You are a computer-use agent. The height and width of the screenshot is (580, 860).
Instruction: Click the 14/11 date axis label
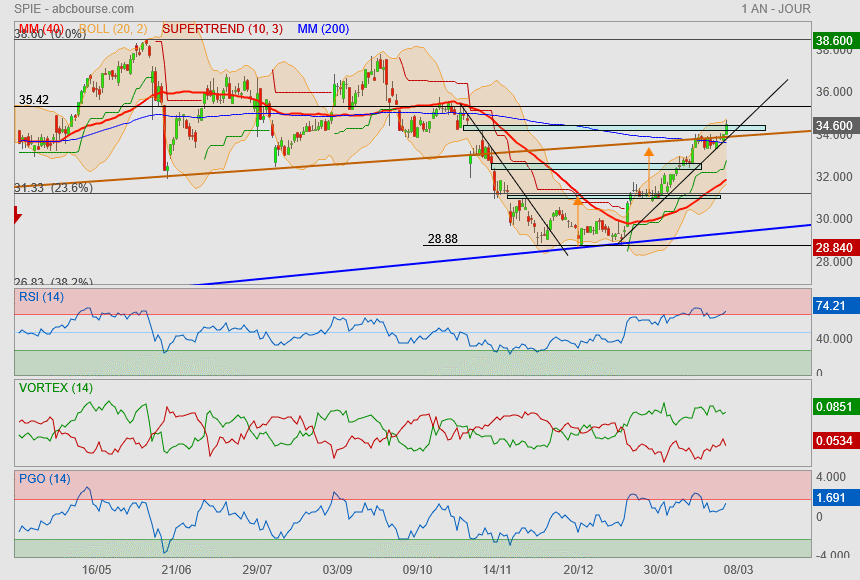click(497, 570)
